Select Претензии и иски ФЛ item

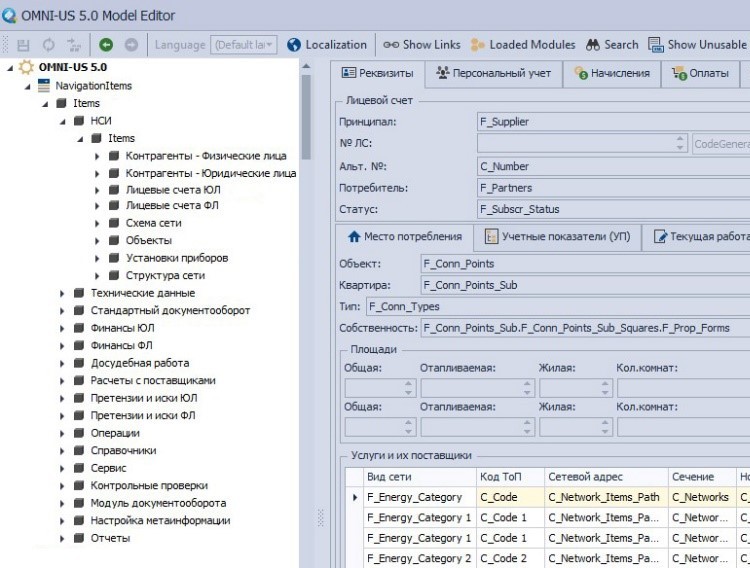(143, 416)
